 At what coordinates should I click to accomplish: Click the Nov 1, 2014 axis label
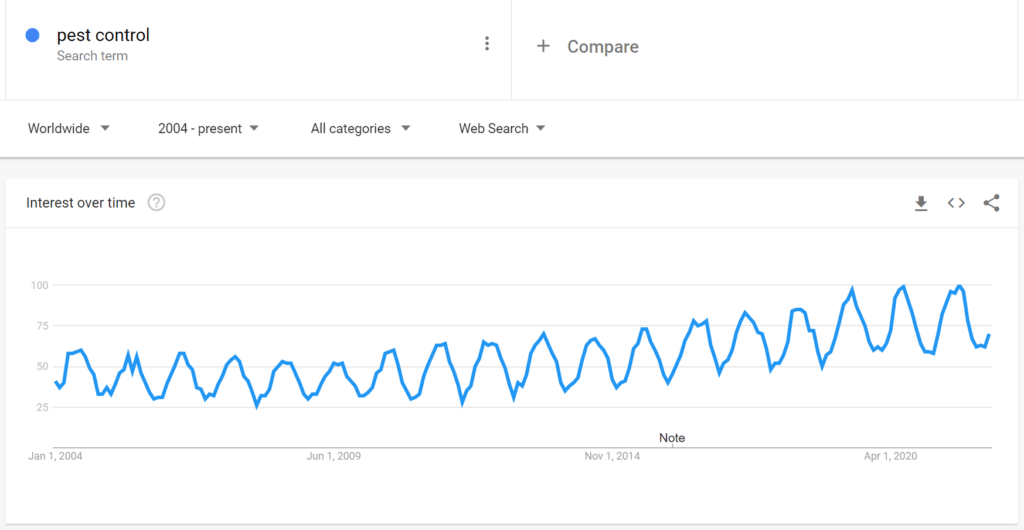[613, 456]
